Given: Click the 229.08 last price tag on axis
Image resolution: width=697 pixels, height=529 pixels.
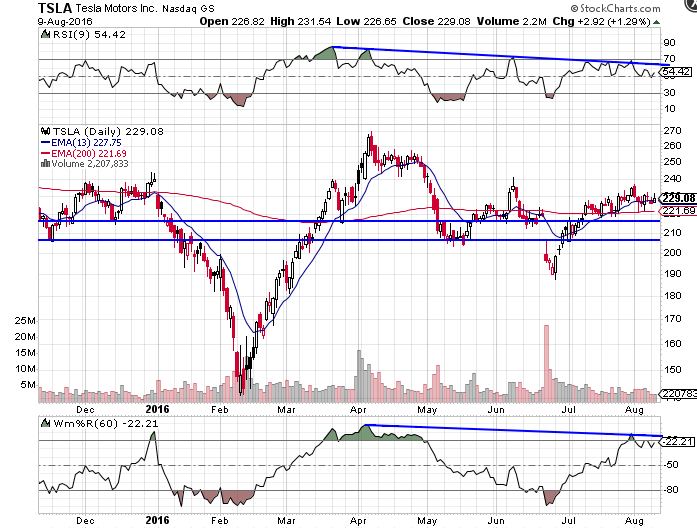Looking at the screenshot, I should click(678, 198).
